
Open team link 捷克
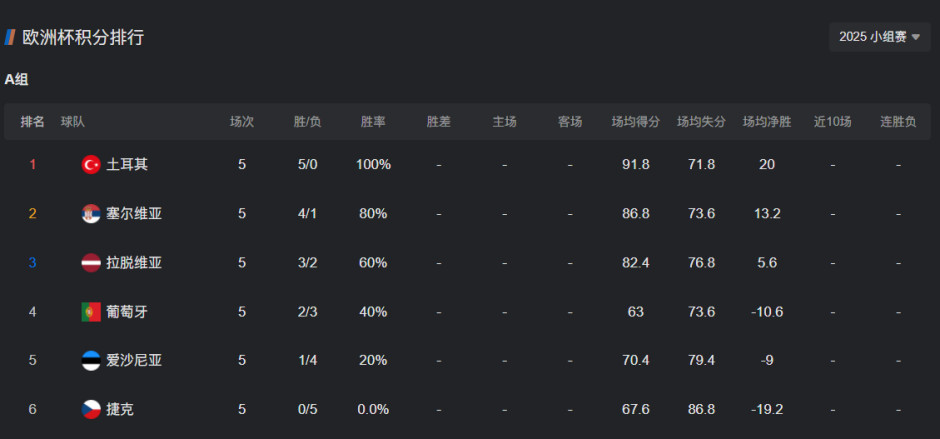coord(120,409)
